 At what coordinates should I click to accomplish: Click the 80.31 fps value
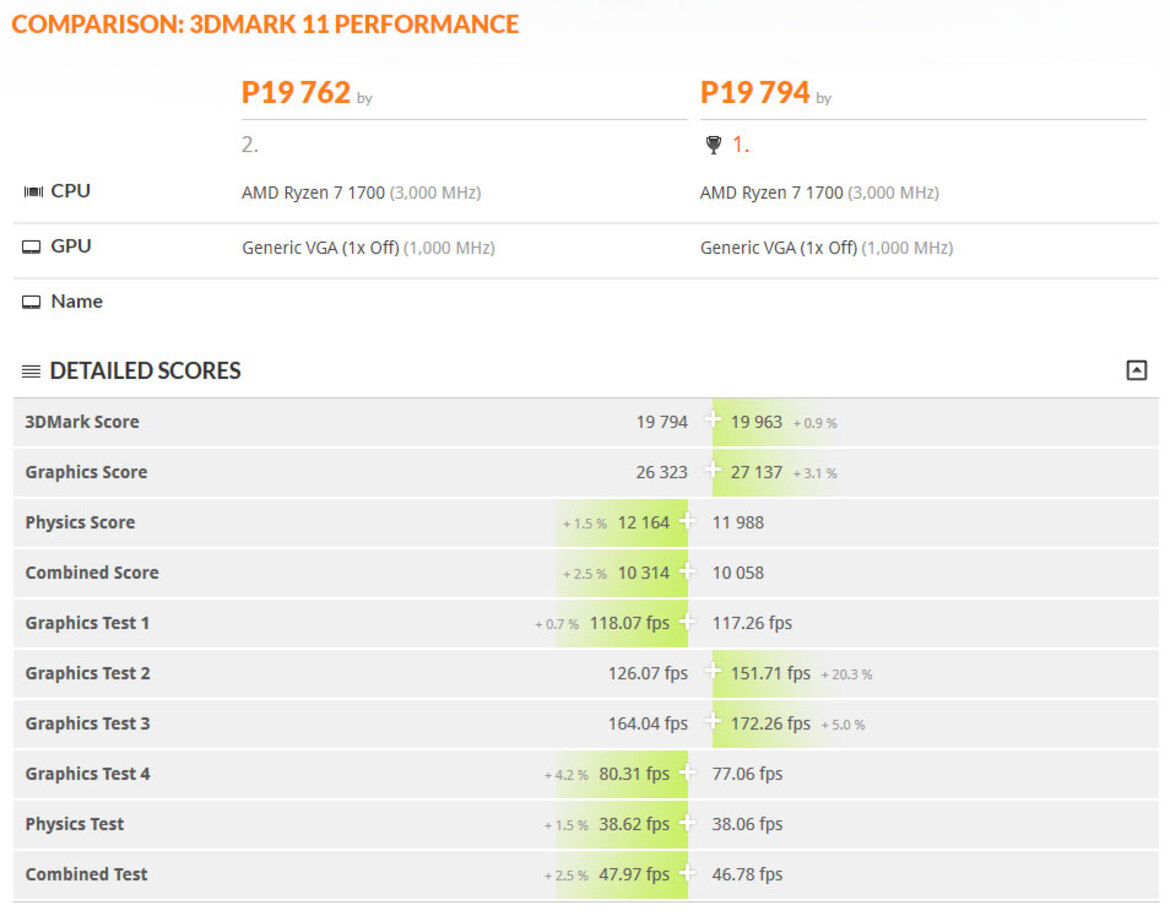634,774
